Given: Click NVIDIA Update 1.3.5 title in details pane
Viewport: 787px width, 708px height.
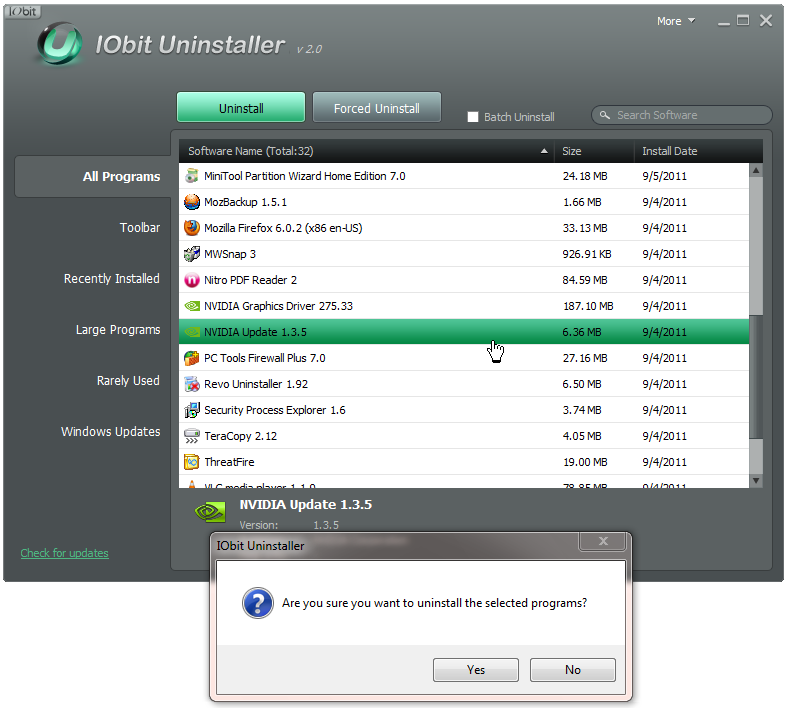Looking at the screenshot, I should pos(306,505).
